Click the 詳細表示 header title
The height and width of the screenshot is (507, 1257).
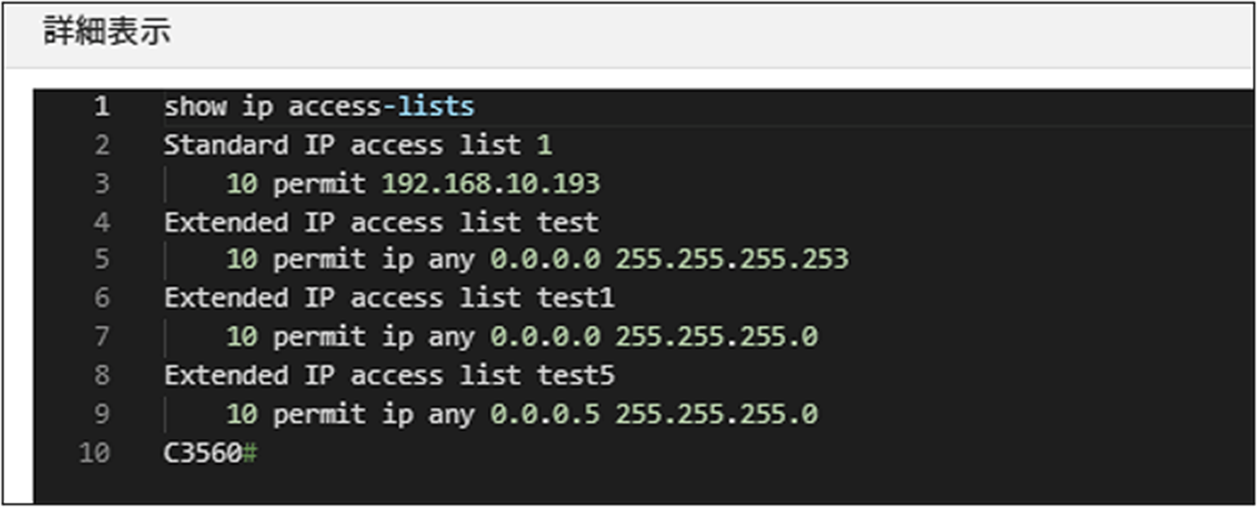pos(107,32)
